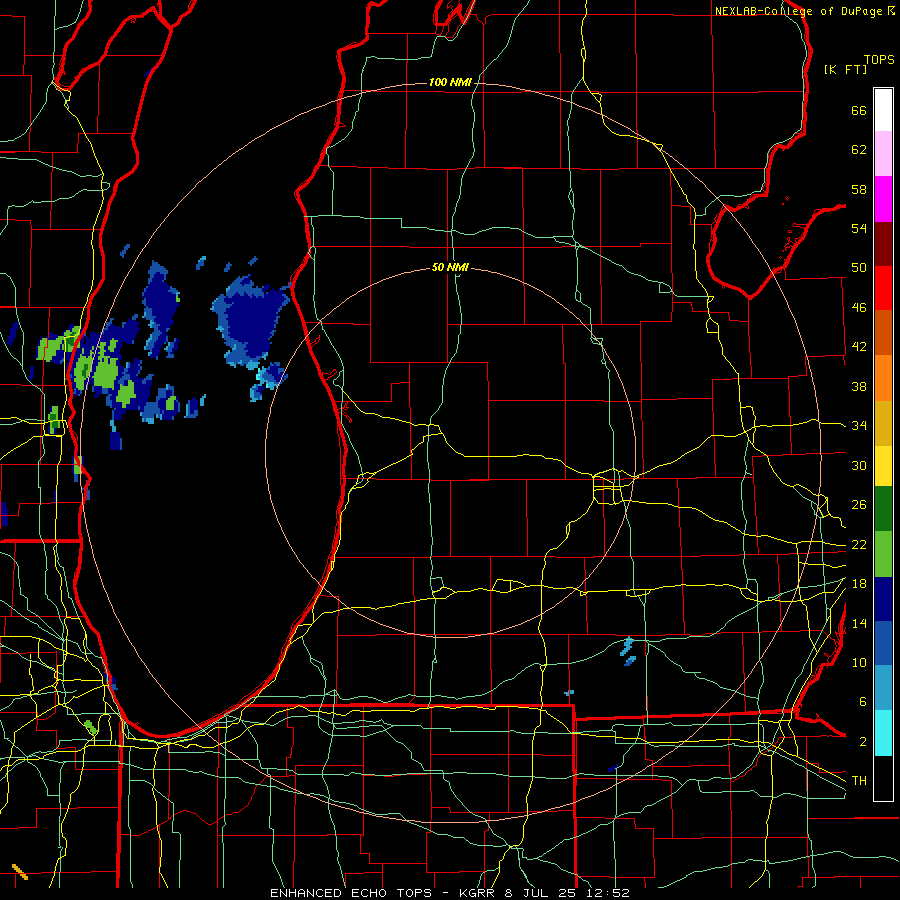Click the legend value 26

click(859, 505)
